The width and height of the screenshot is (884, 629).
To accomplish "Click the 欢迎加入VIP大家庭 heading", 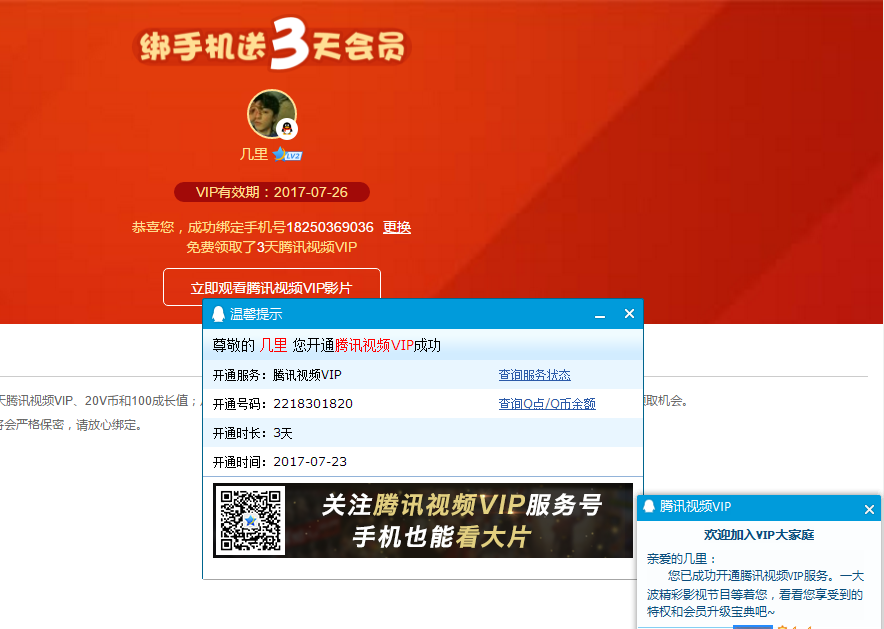I will coord(759,534).
